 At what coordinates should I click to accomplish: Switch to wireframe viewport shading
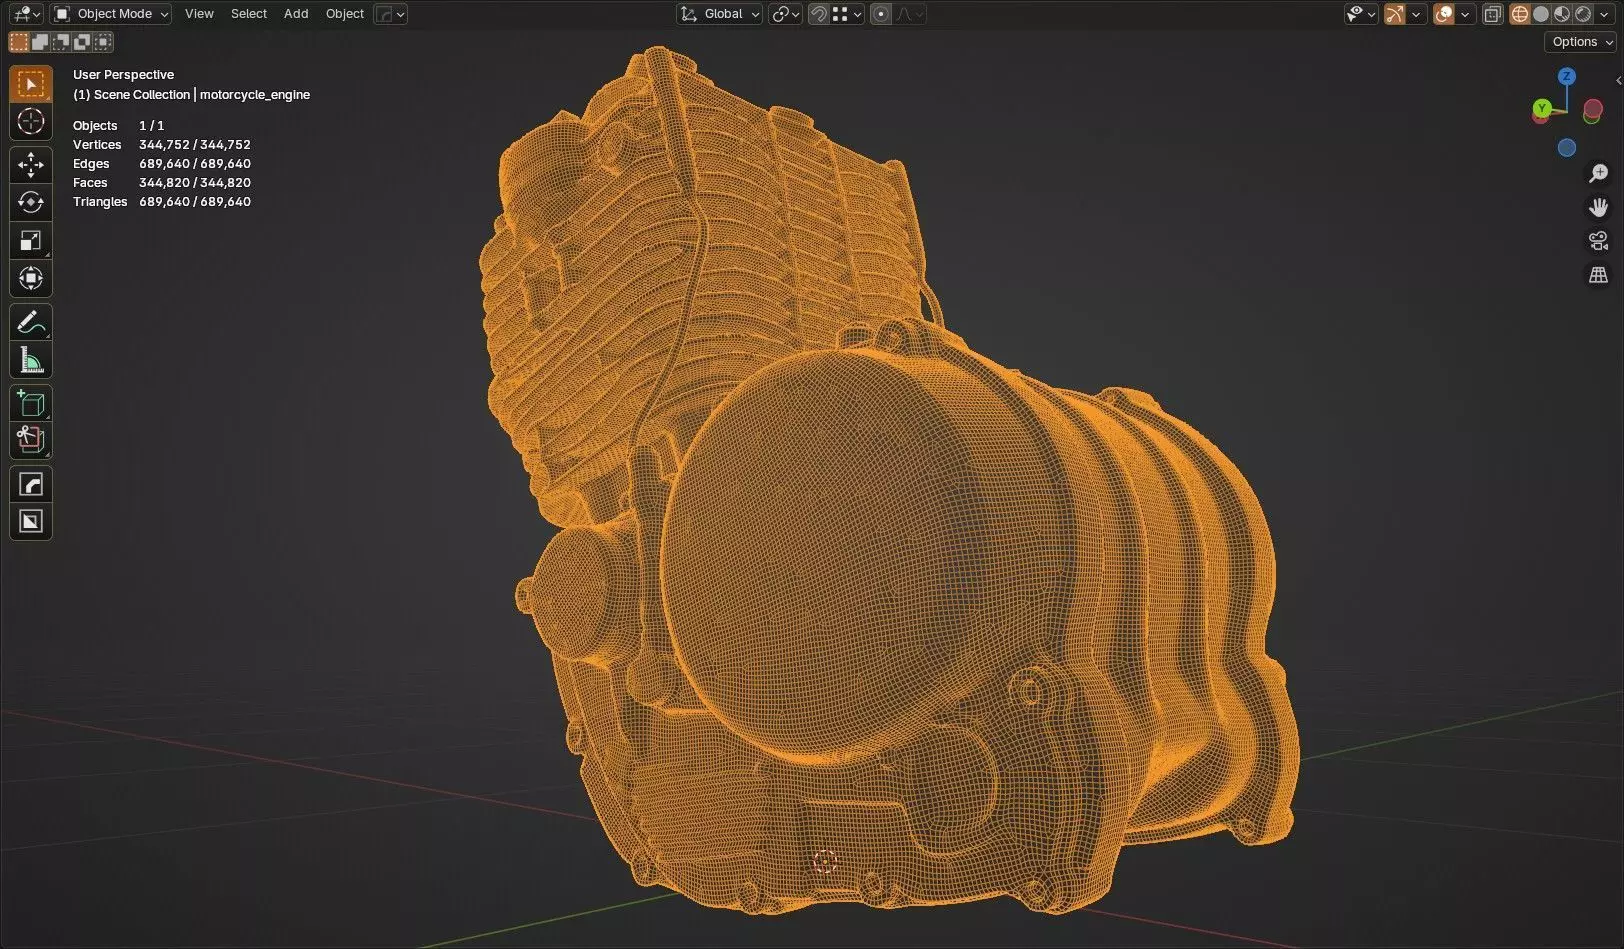point(1519,14)
